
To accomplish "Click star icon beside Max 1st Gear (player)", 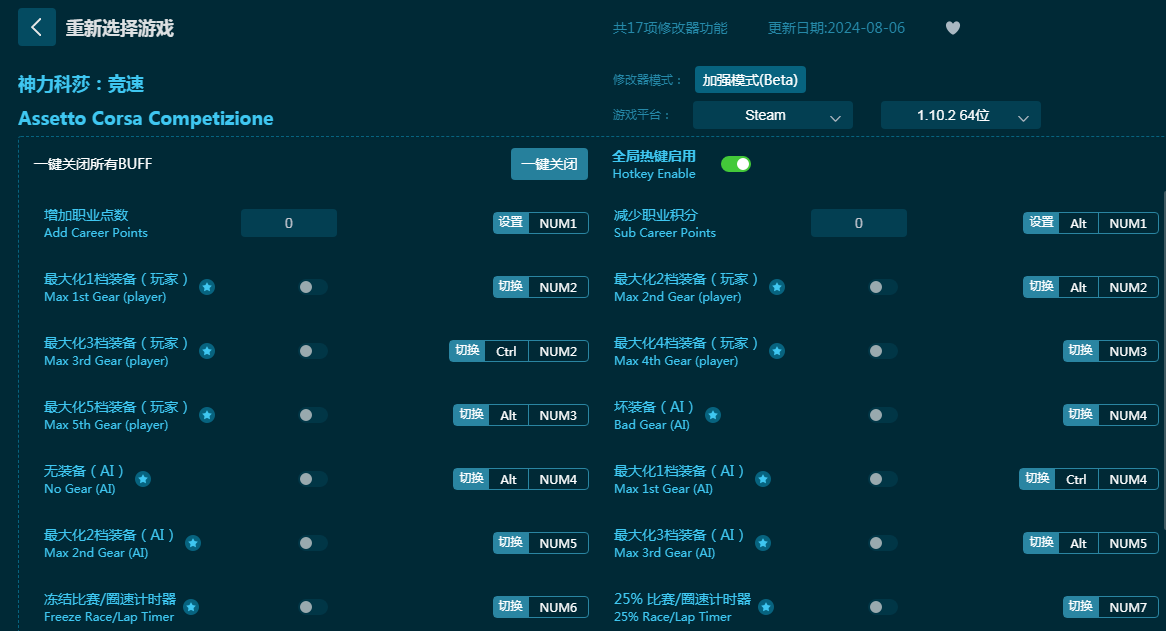I will coord(207,287).
